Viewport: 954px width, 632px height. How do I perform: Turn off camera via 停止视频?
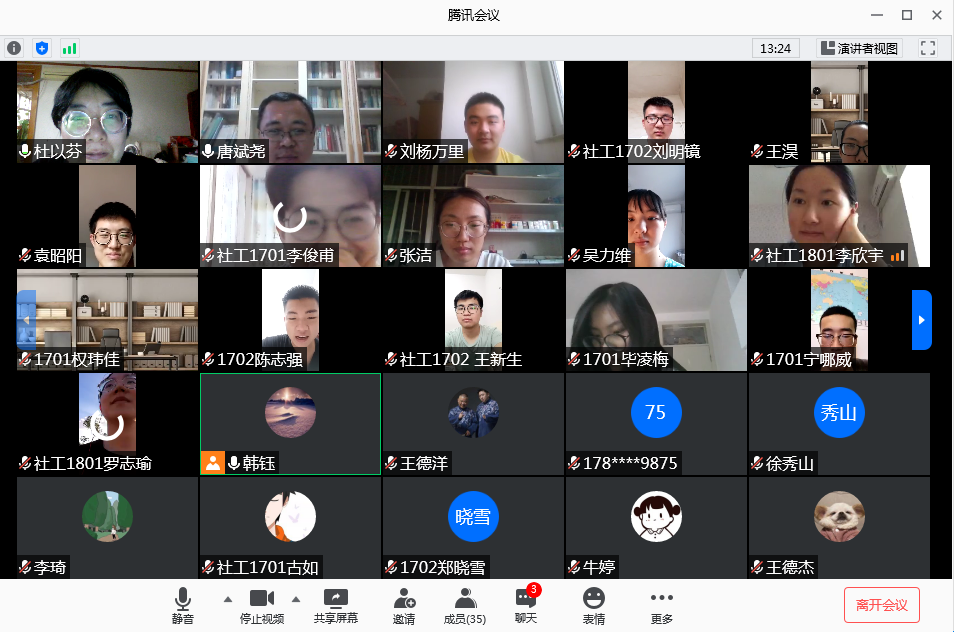click(261, 604)
